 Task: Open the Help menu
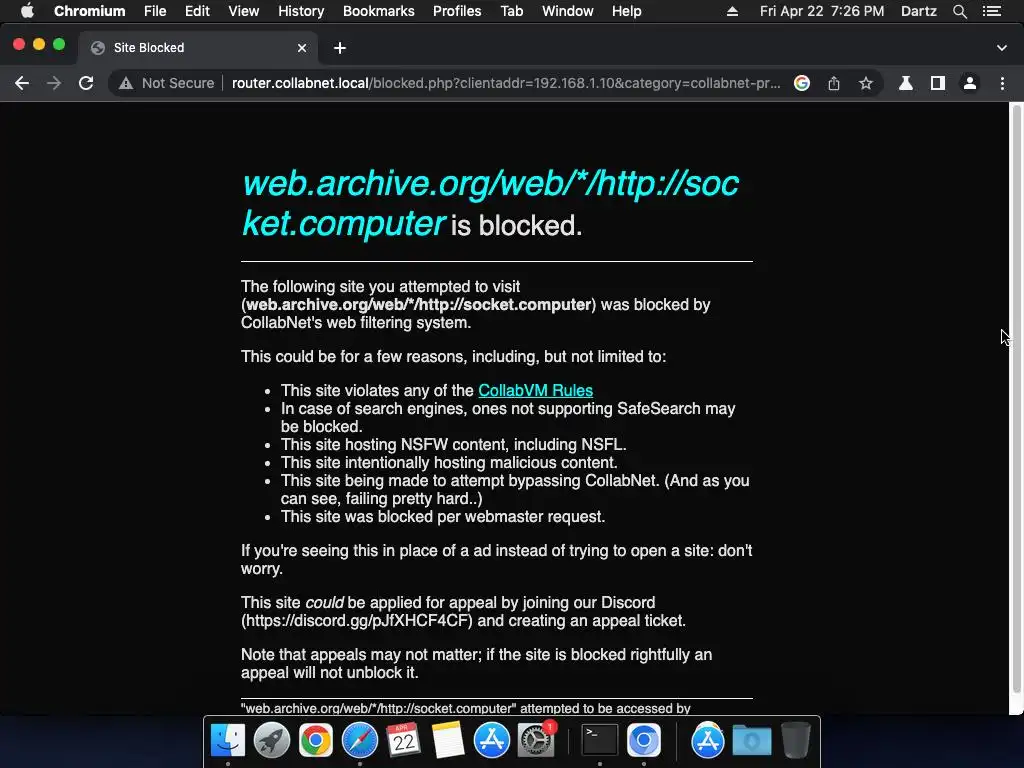click(x=626, y=11)
